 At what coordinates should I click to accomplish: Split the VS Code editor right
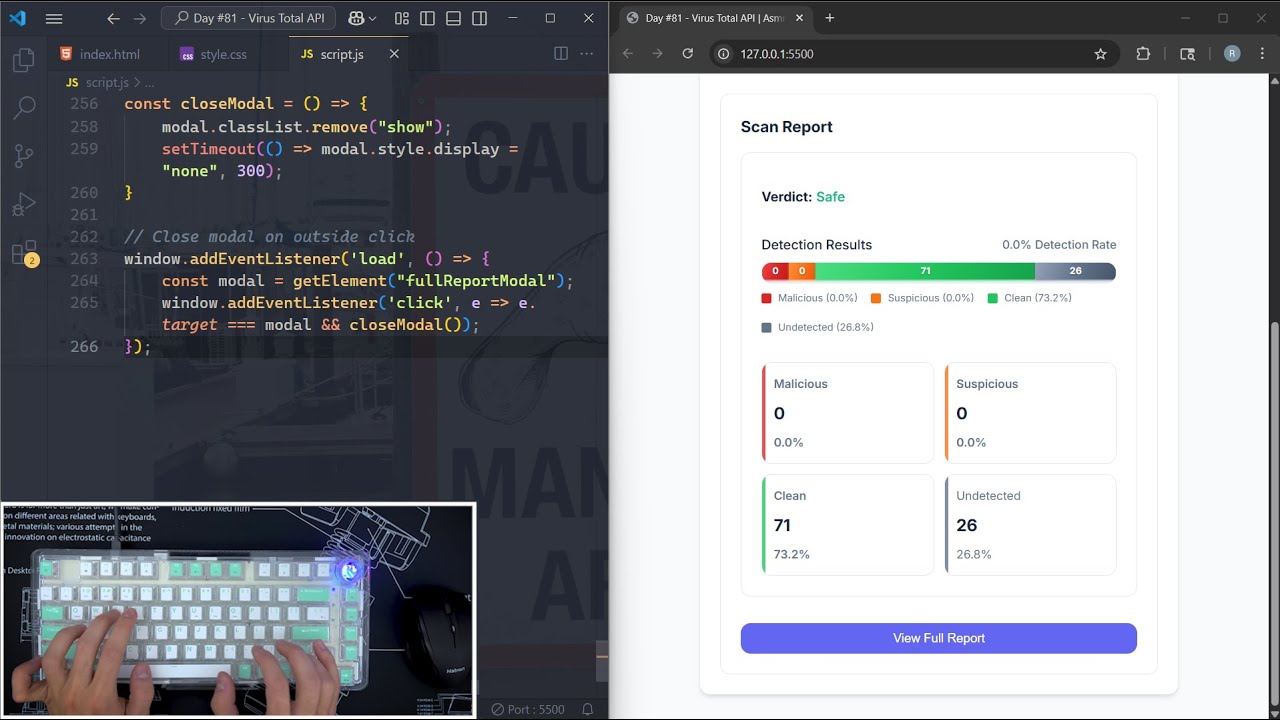click(561, 54)
